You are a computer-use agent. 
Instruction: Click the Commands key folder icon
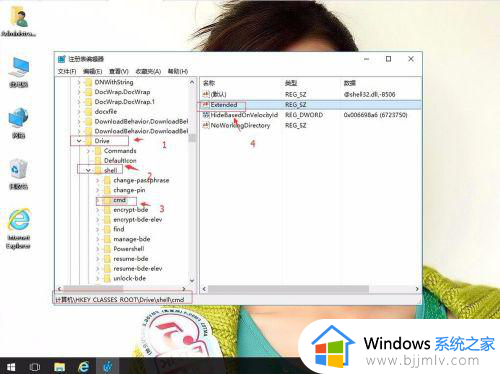pos(98,151)
